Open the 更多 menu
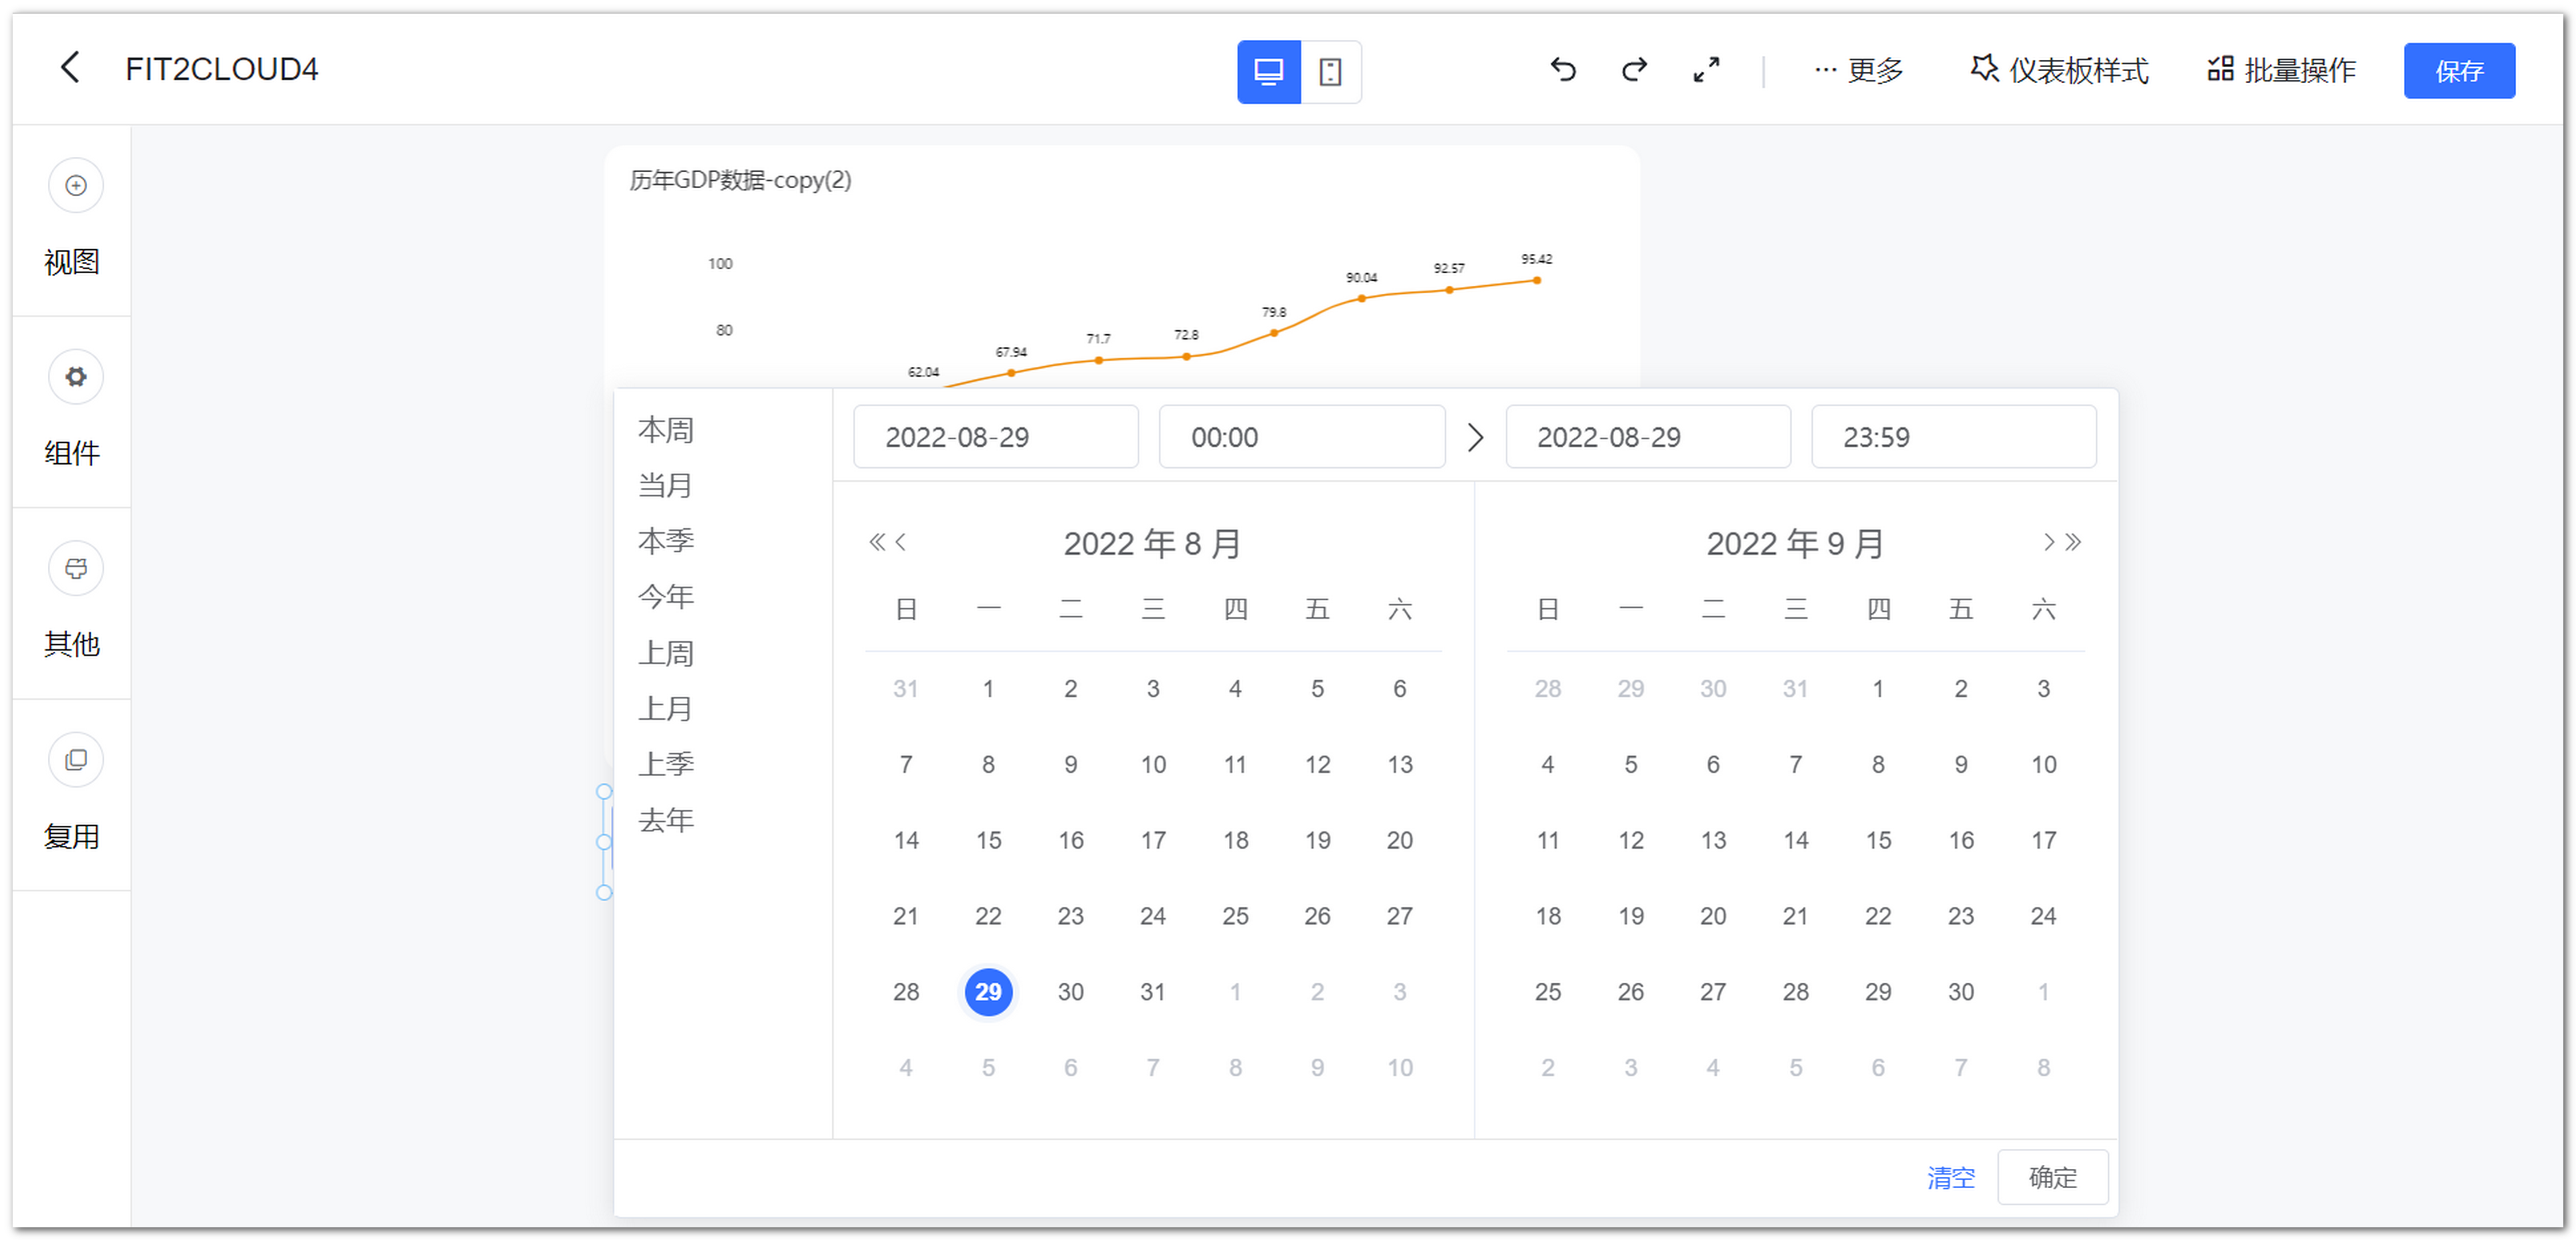This screenshot has height=1240, width=2576. pos(1858,70)
